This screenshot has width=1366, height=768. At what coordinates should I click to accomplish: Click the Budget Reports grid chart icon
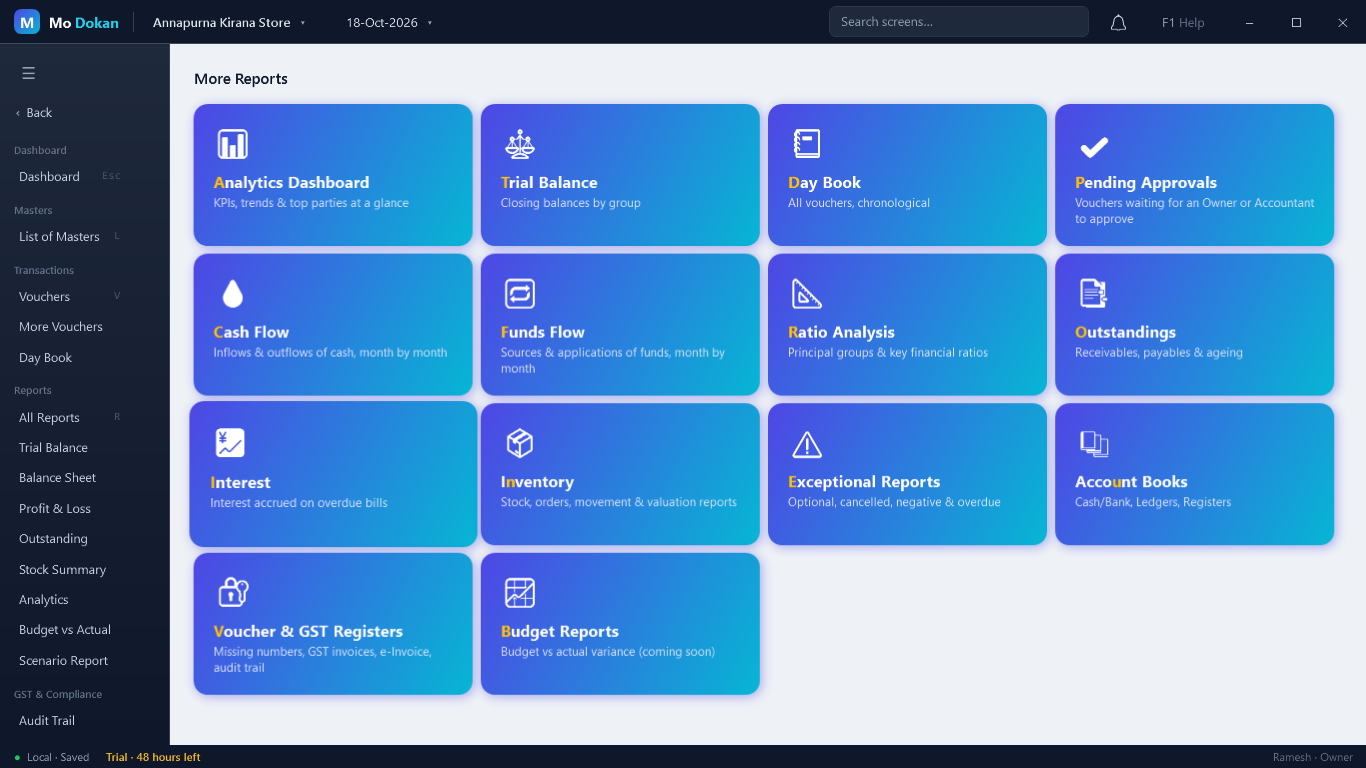coord(520,593)
